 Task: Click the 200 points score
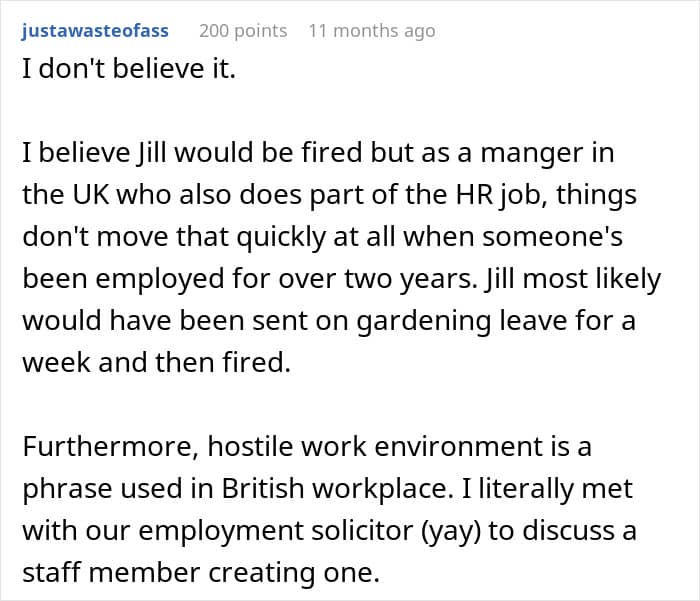(x=243, y=30)
